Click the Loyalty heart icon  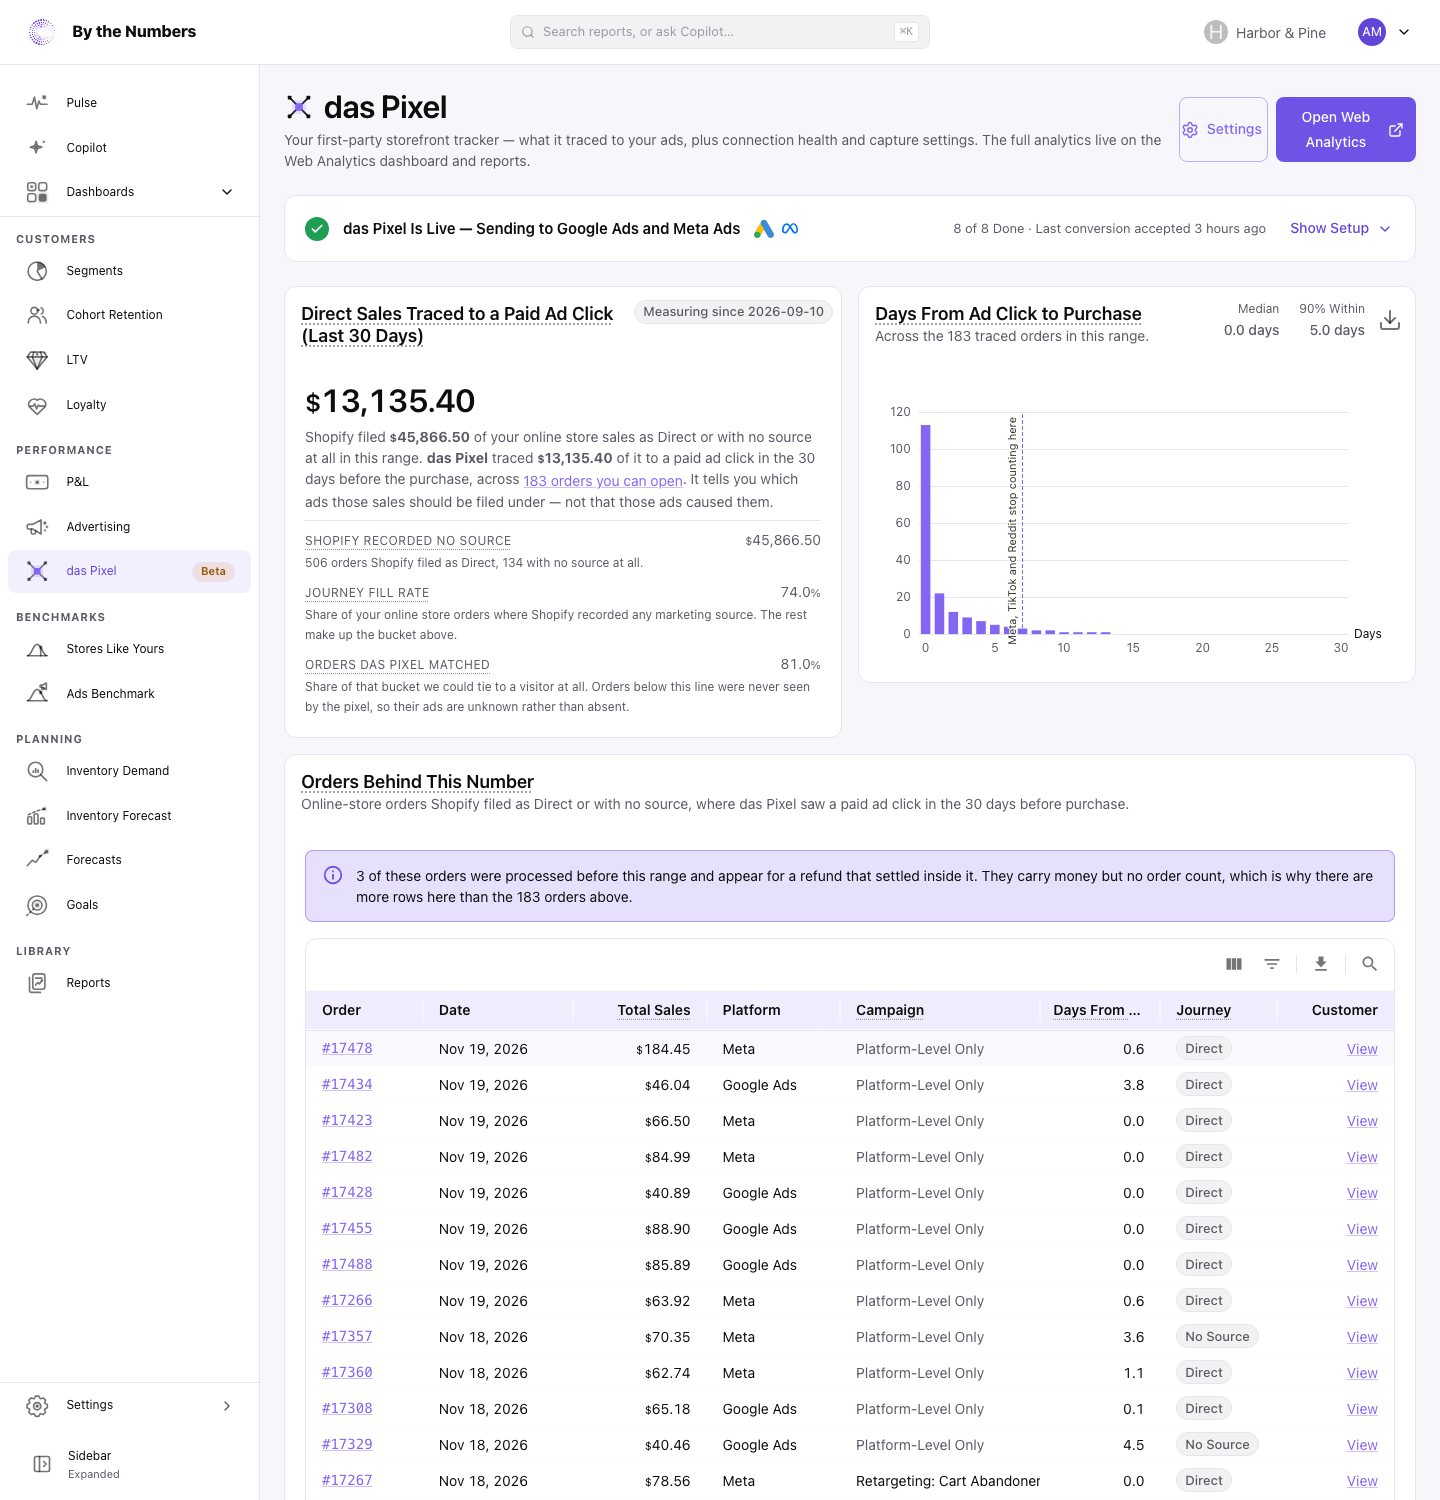point(37,405)
